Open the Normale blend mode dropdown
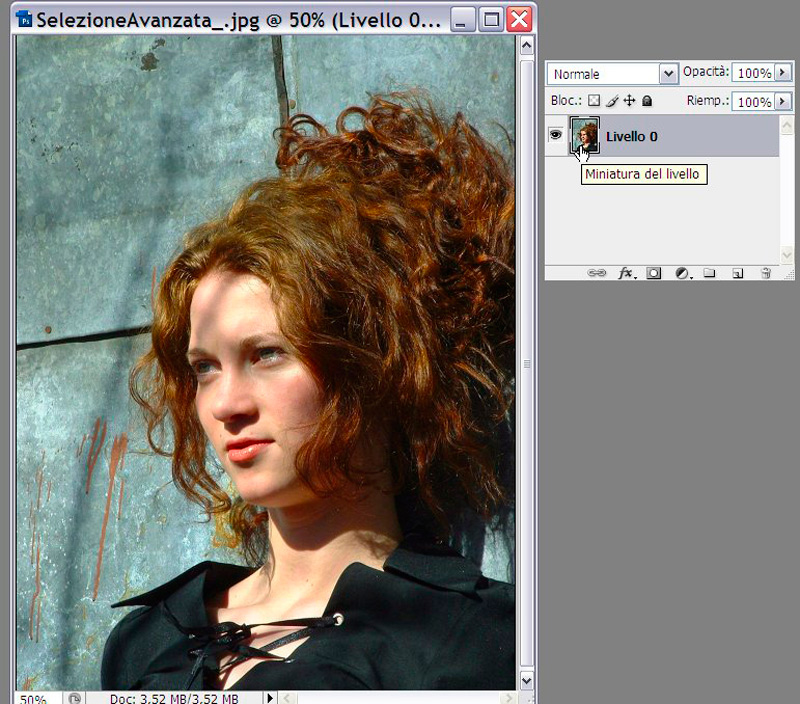 668,74
